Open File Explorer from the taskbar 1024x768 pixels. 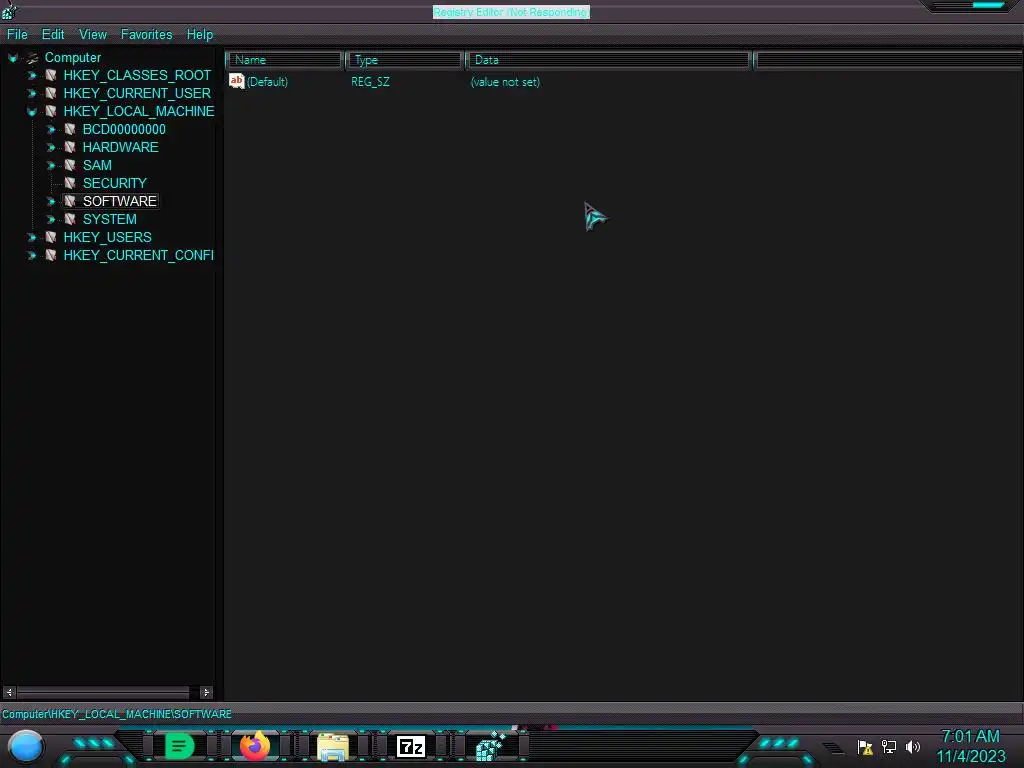tap(333, 747)
